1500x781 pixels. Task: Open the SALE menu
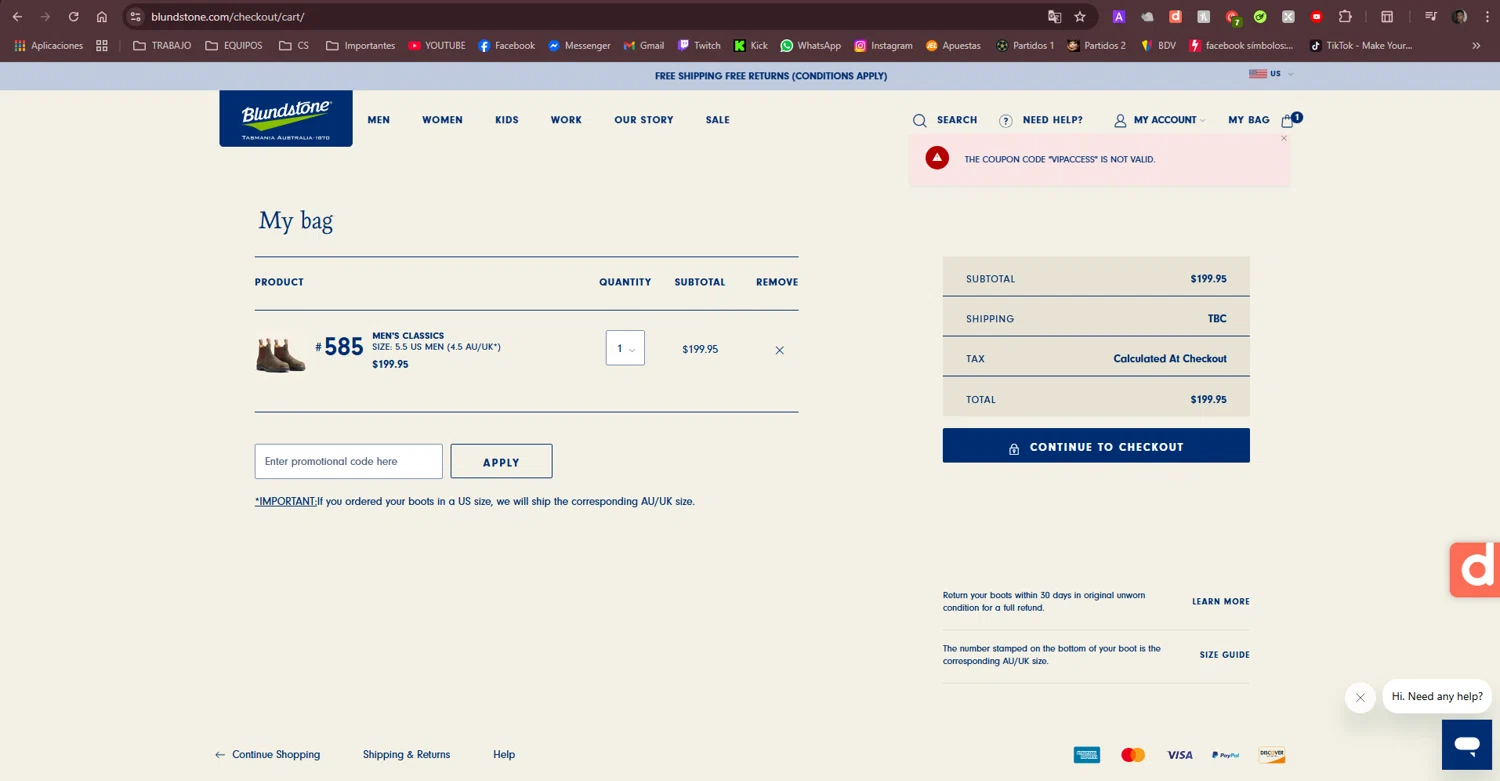pos(717,120)
